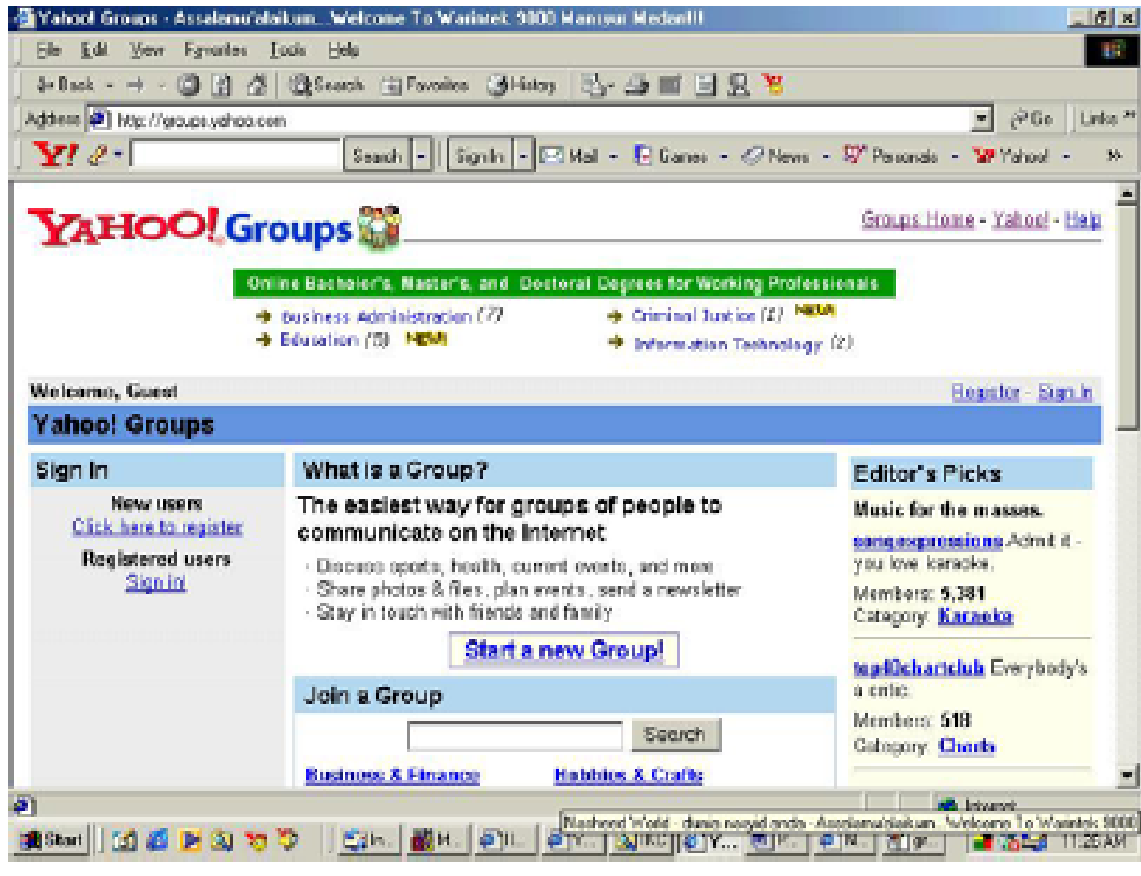Open the View menu

pyautogui.click(x=146, y=49)
